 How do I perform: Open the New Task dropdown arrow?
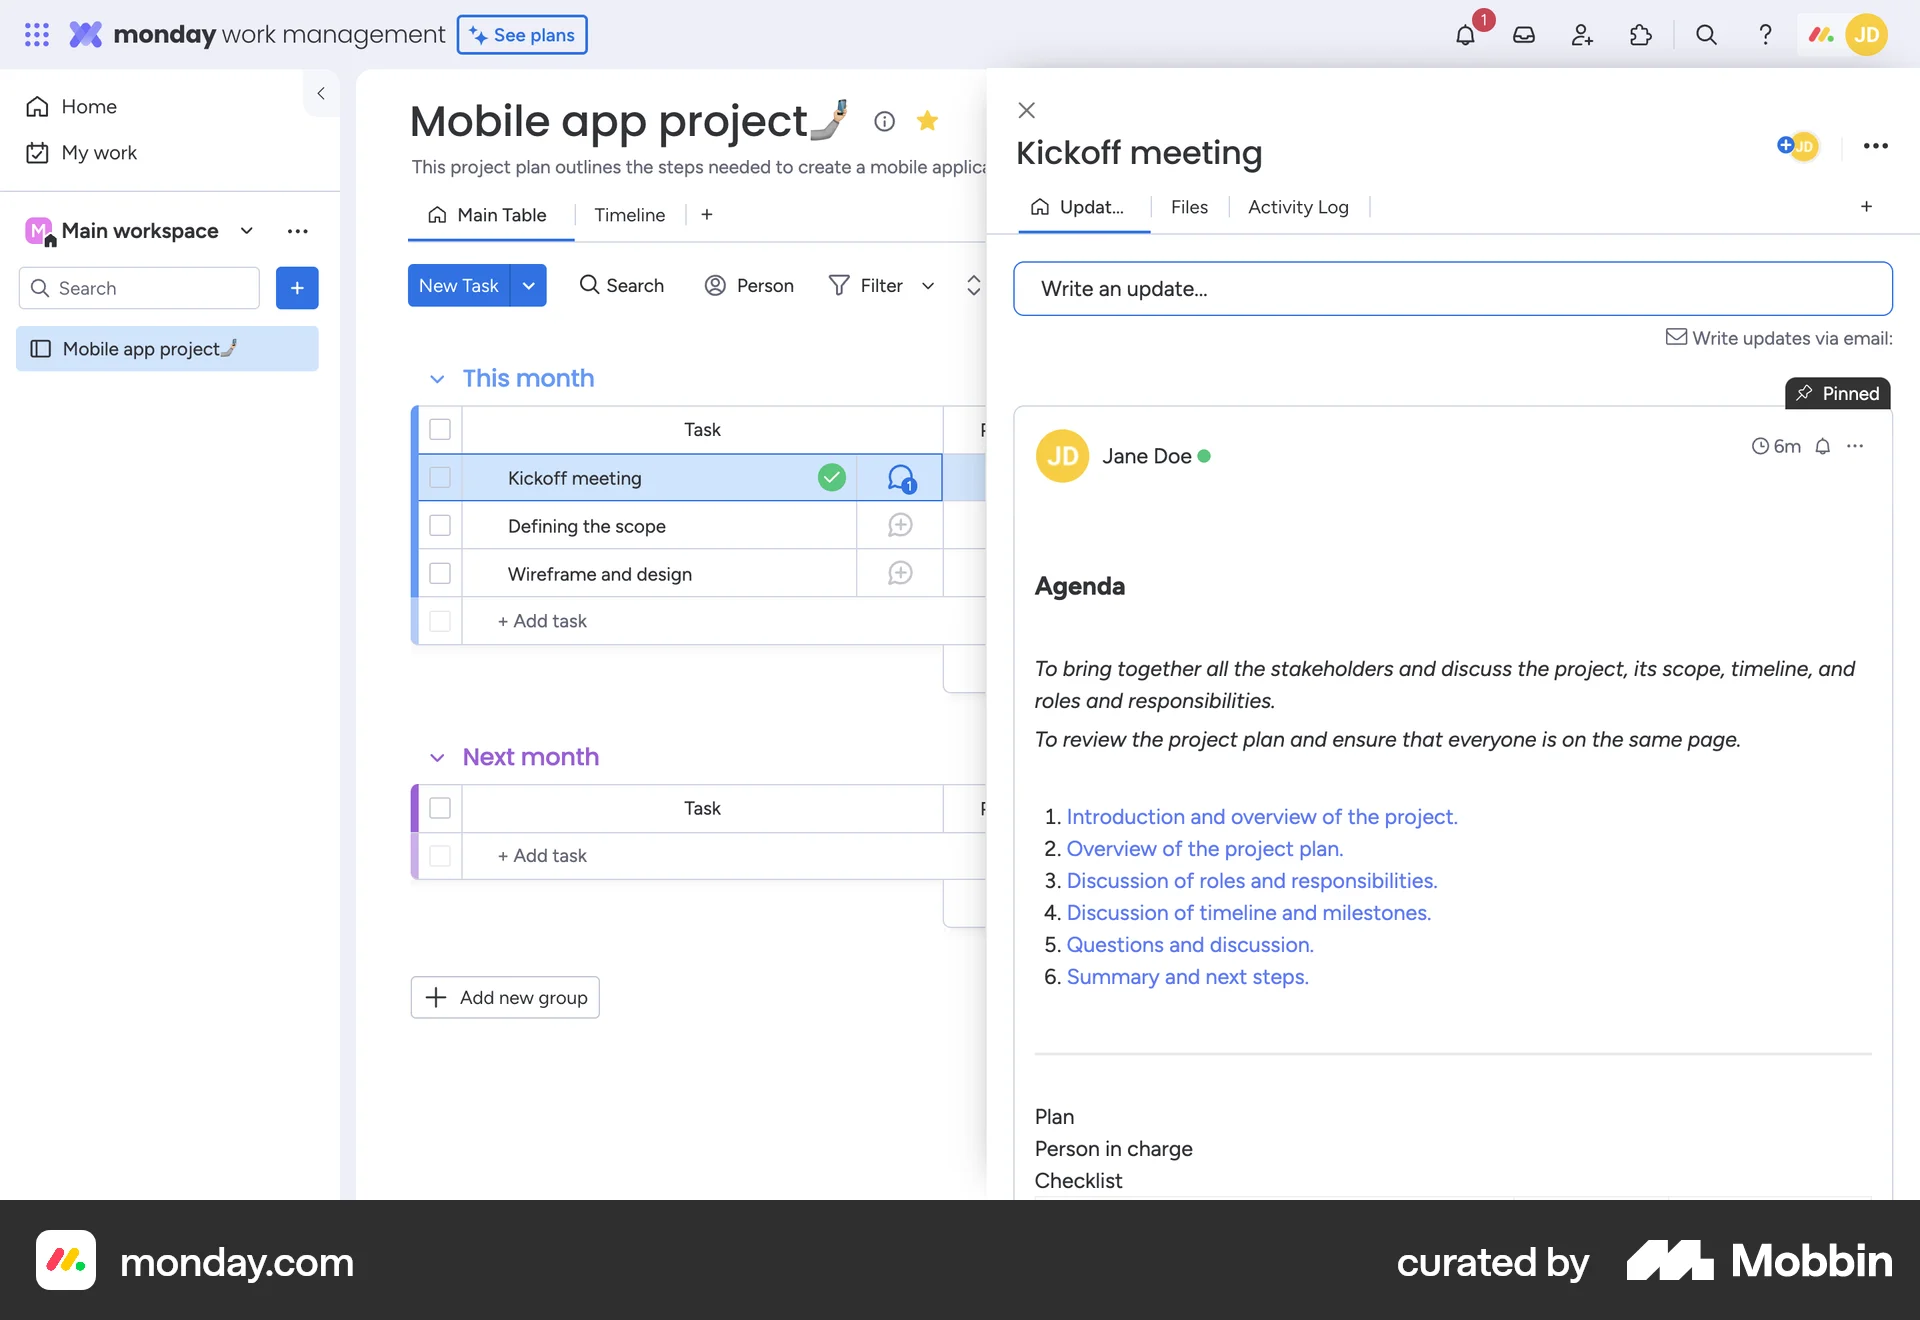click(x=529, y=285)
